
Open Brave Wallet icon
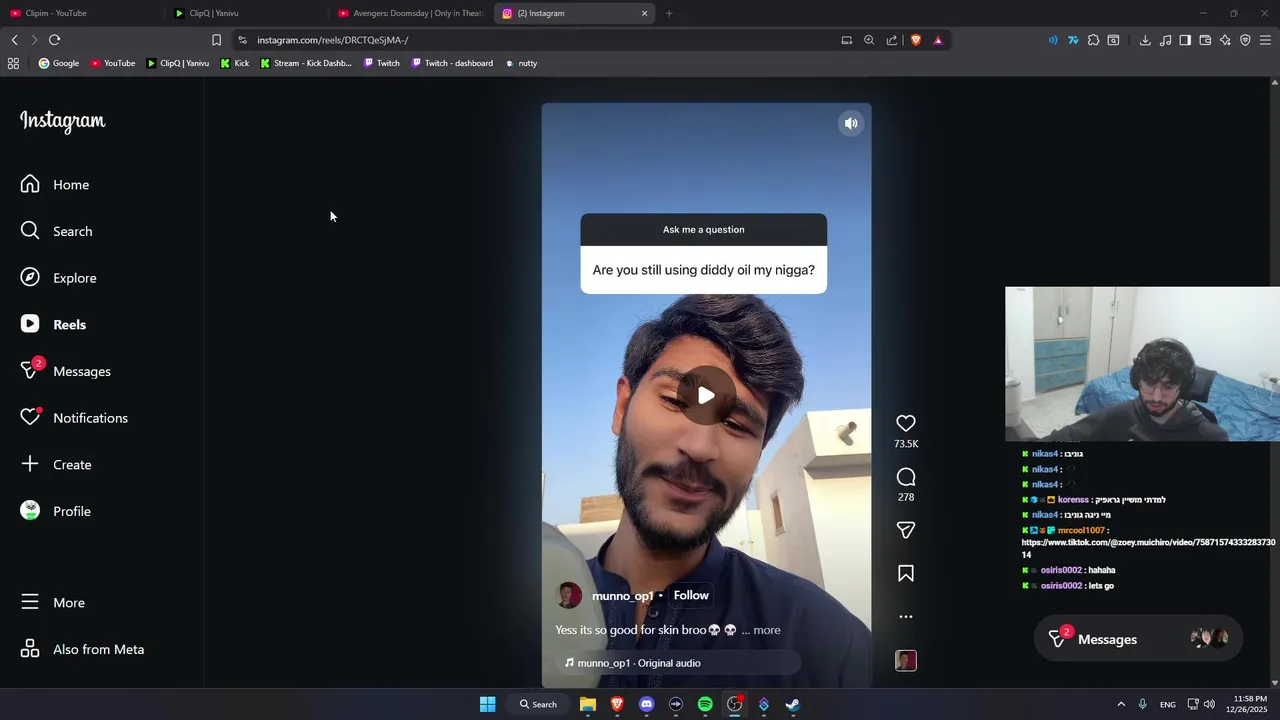(1205, 40)
